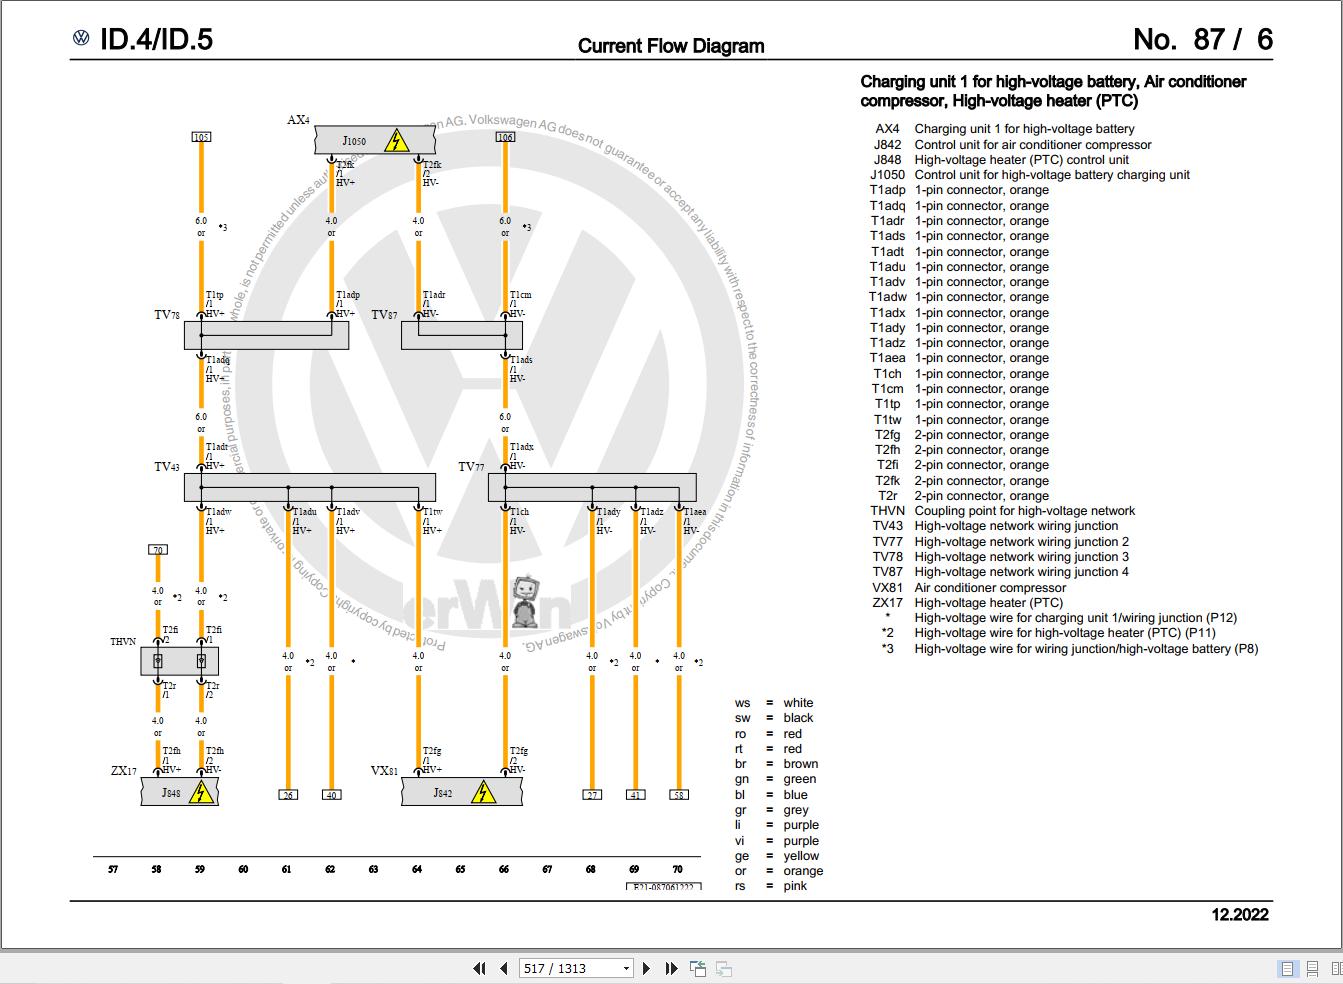The height and width of the screenshot is (984, 1343).
Task: Select the J842 compressor control unit box
Action: click(461, 793)
